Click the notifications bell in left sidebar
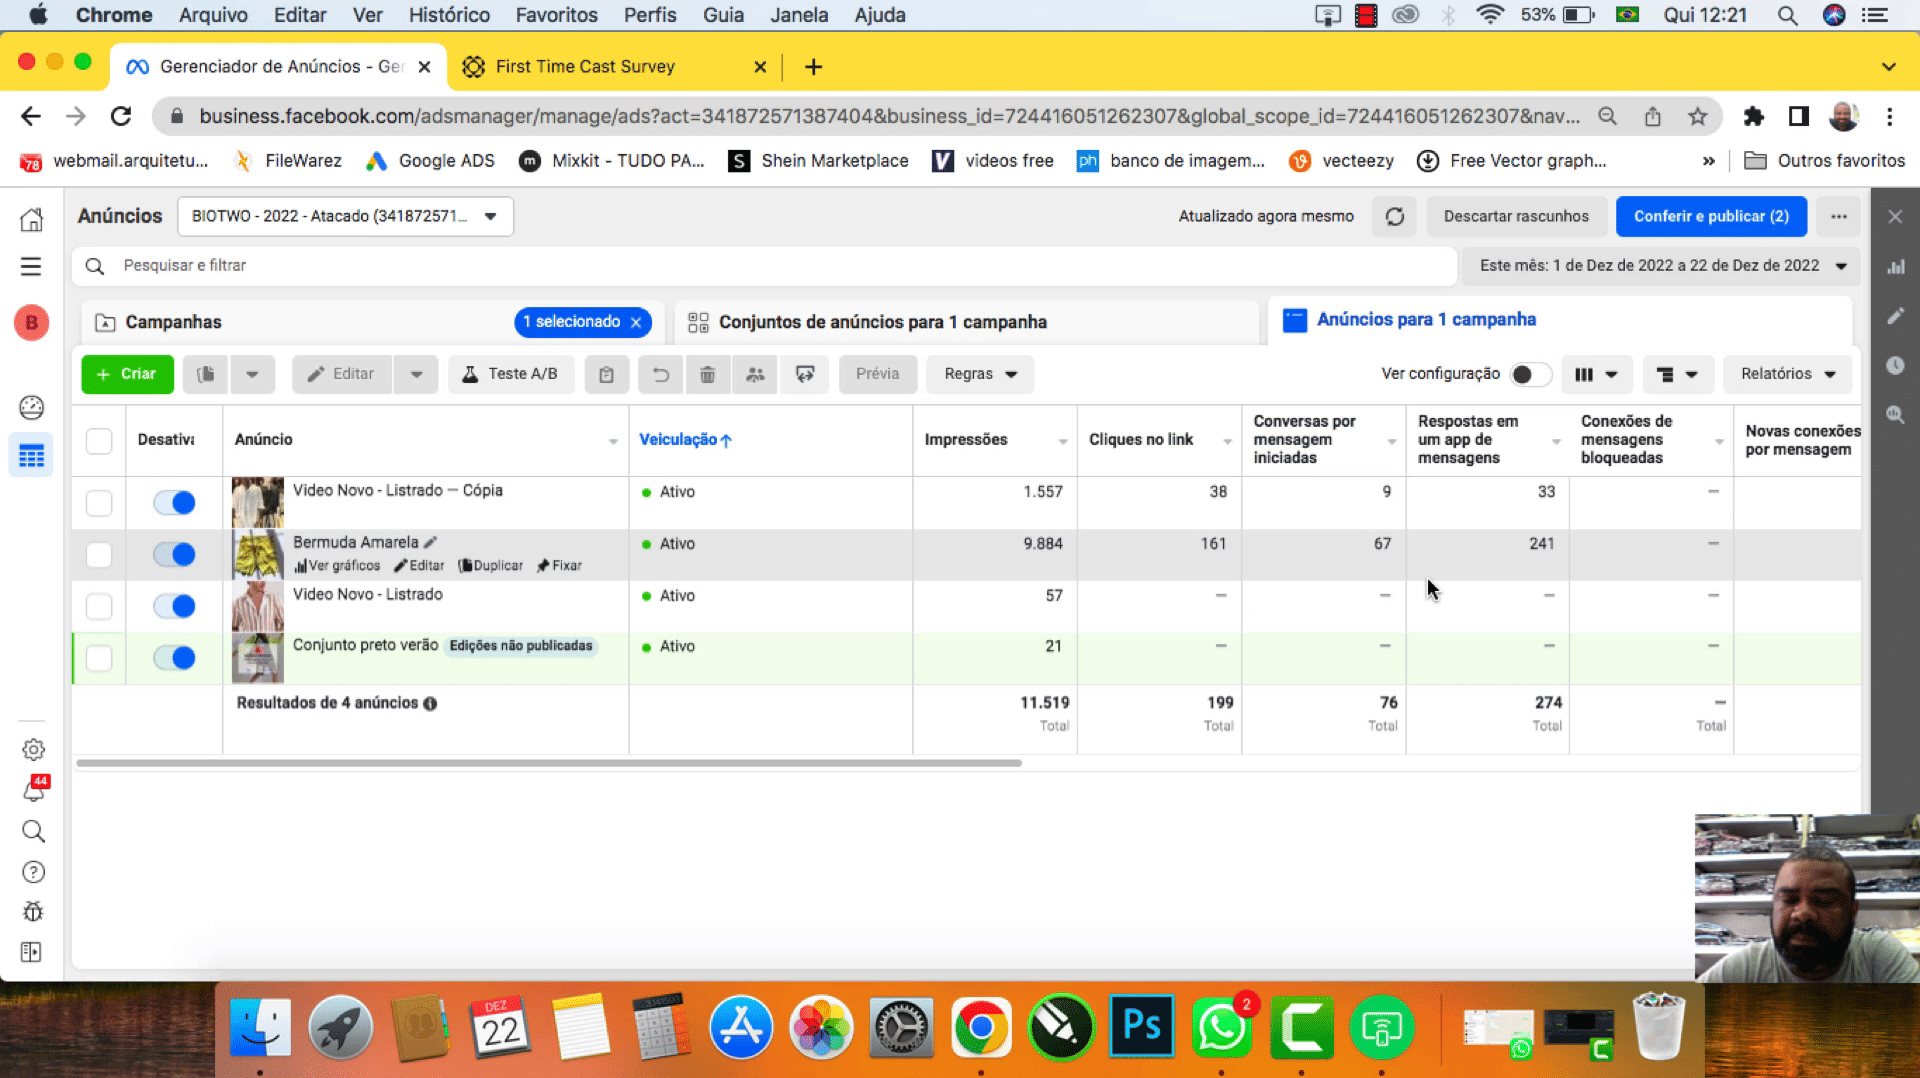Image resolution: width=1920 pixels, height=1078 pixels. (x=33, y=791)
